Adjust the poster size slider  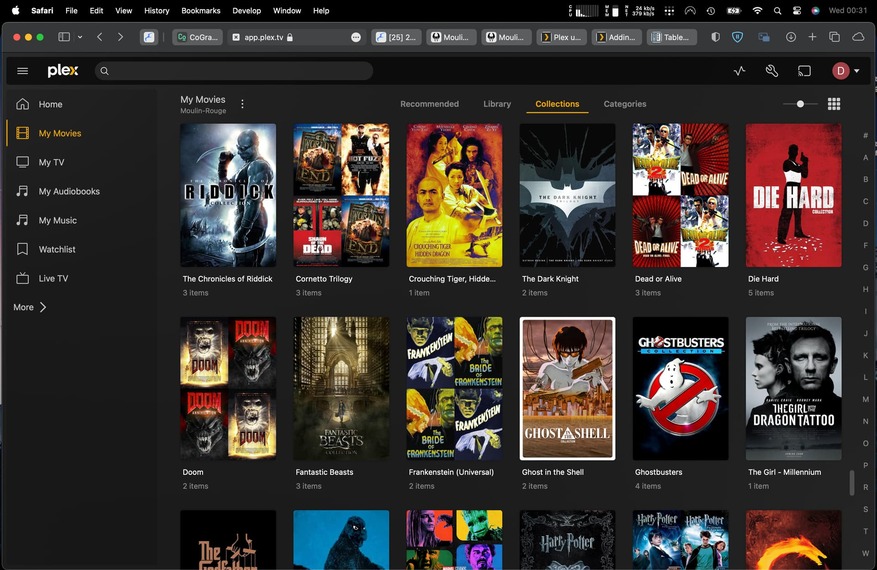(x=800, y=104)
